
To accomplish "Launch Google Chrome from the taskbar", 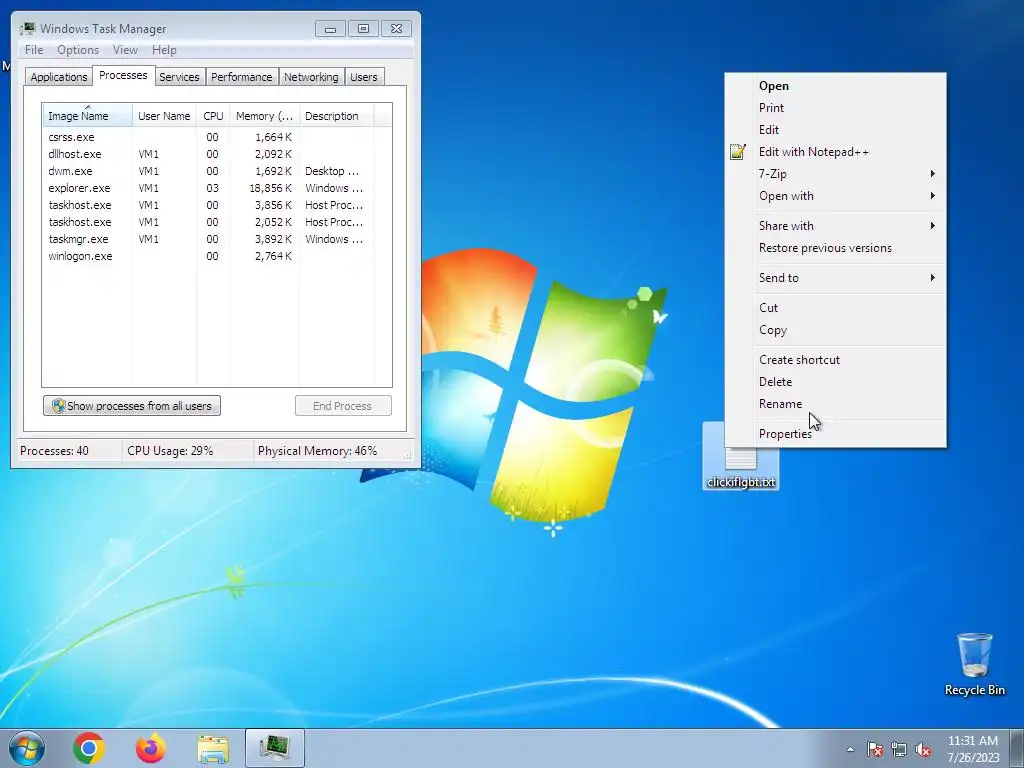I will coord(89,748).
